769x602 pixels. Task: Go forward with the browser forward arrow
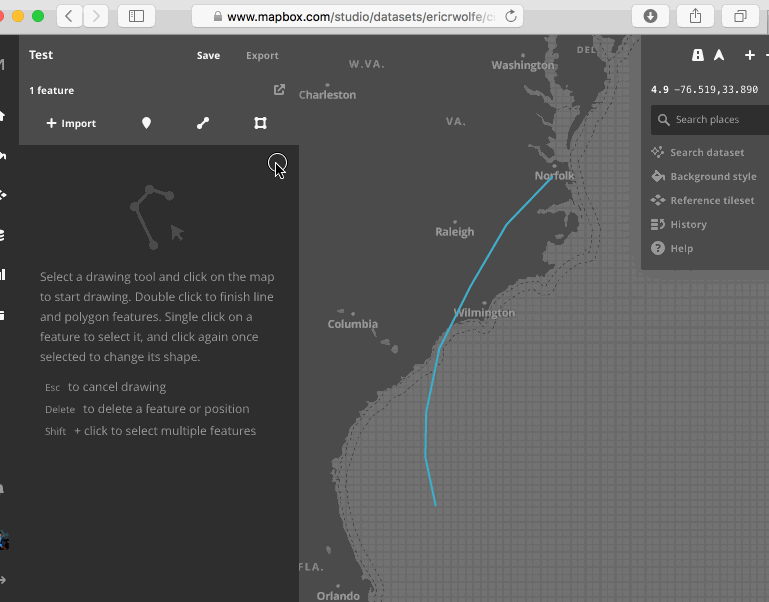(x=96, y=16)
